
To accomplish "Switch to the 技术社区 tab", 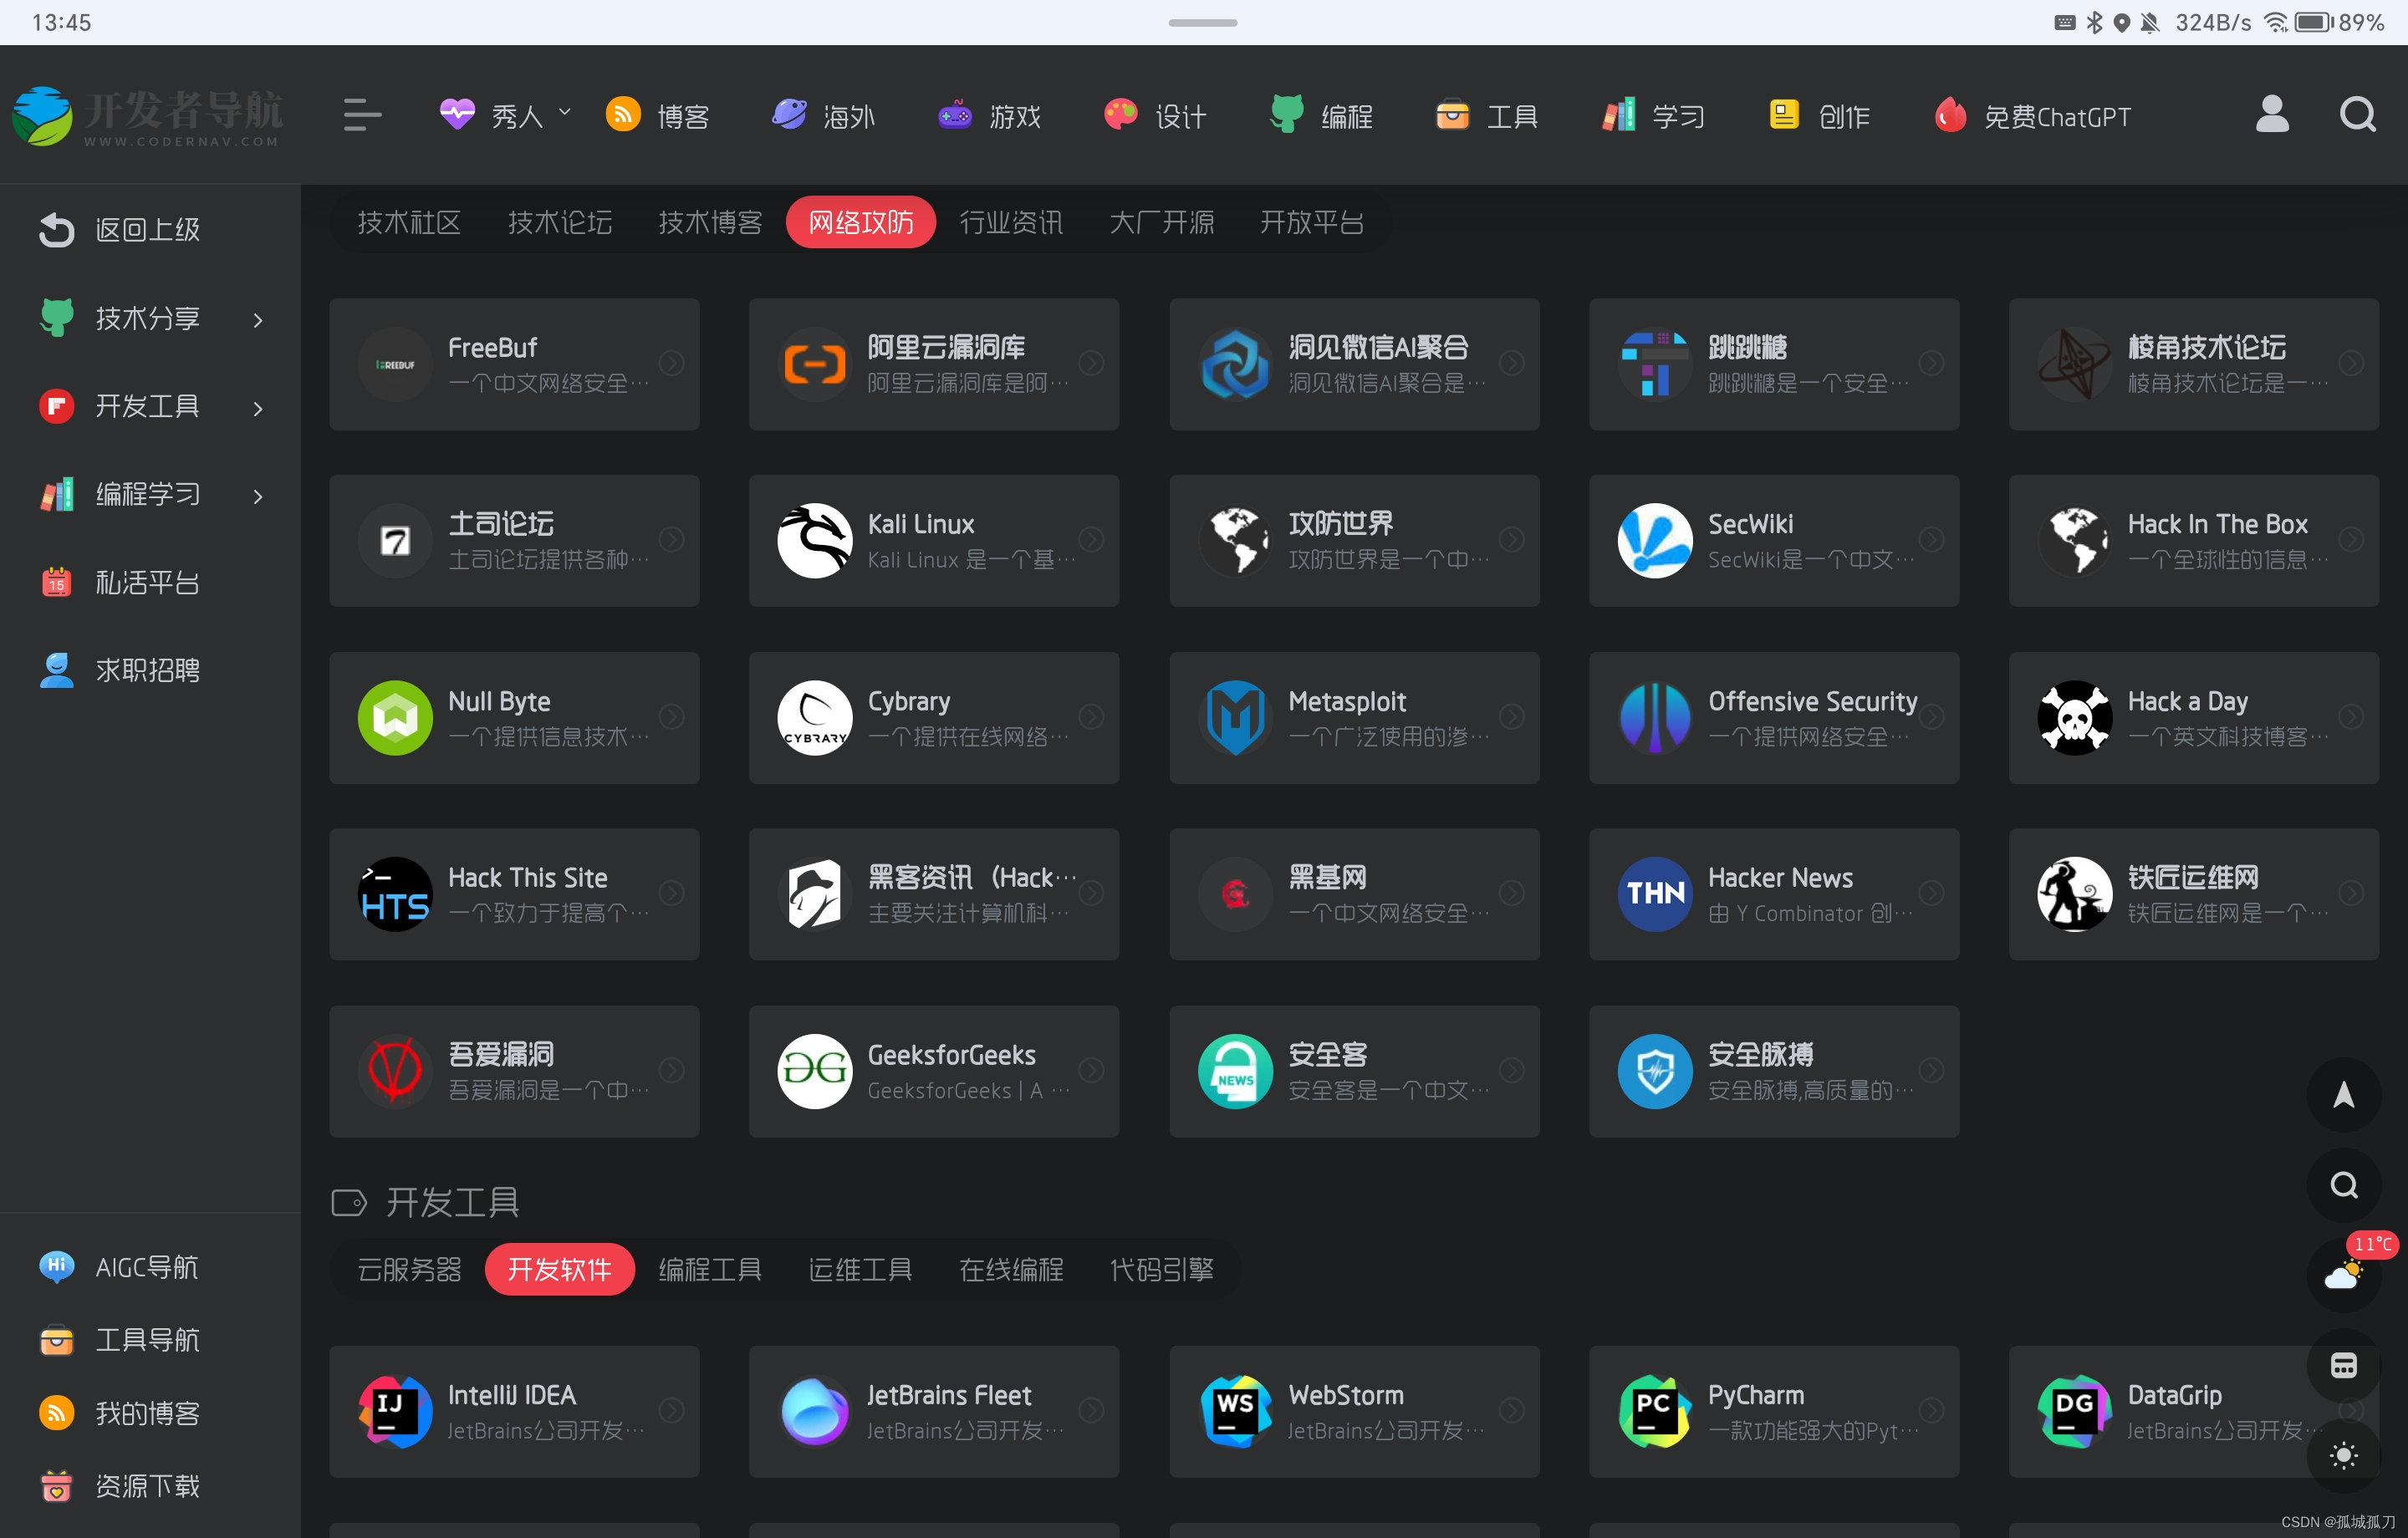I will tap(409, 222).
